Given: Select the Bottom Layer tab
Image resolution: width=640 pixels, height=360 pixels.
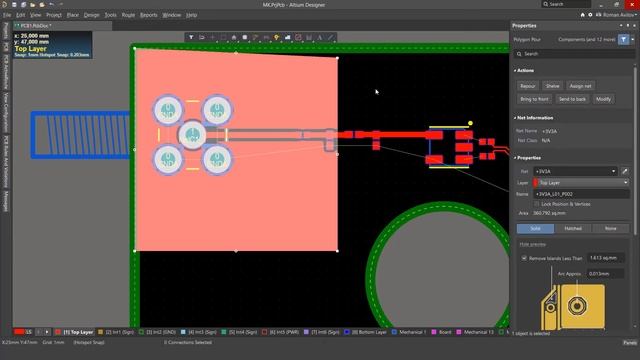Looking at the screenshot, I should coord(366,332).
